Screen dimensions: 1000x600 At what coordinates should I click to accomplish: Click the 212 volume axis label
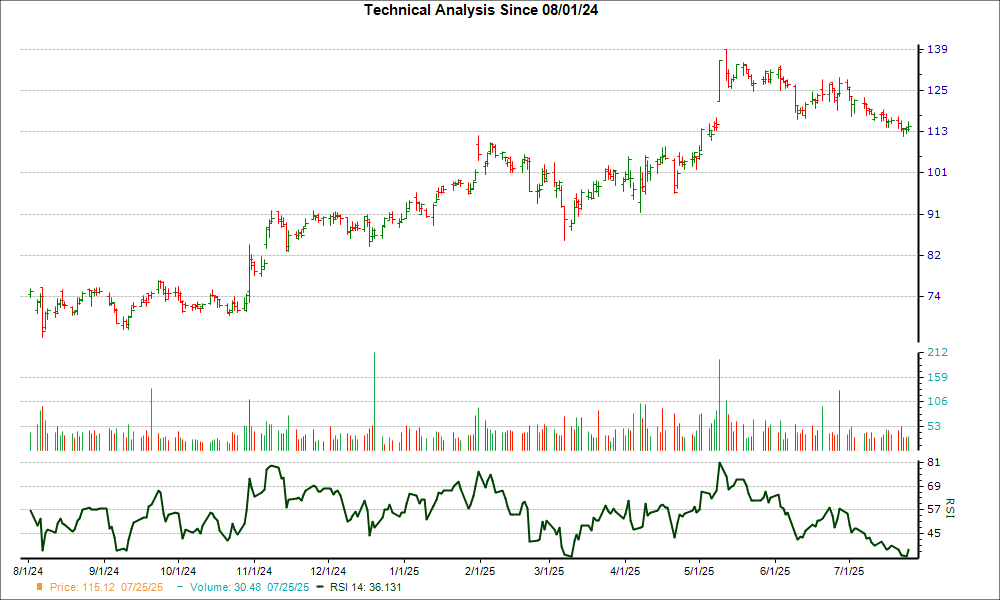coord(937,353)
